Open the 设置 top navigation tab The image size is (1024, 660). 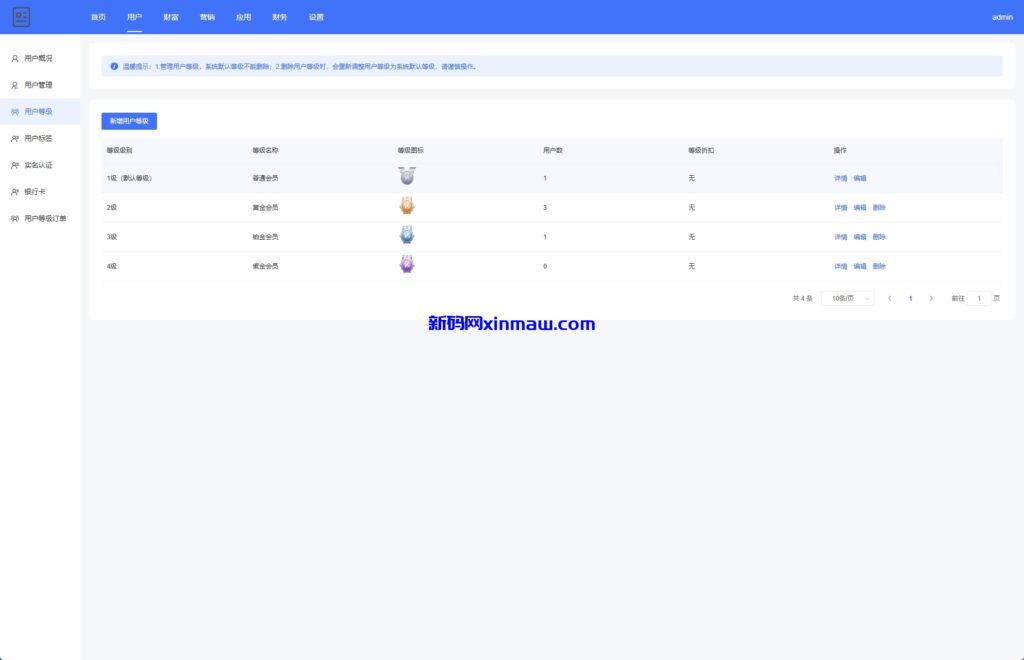point(316,17)
